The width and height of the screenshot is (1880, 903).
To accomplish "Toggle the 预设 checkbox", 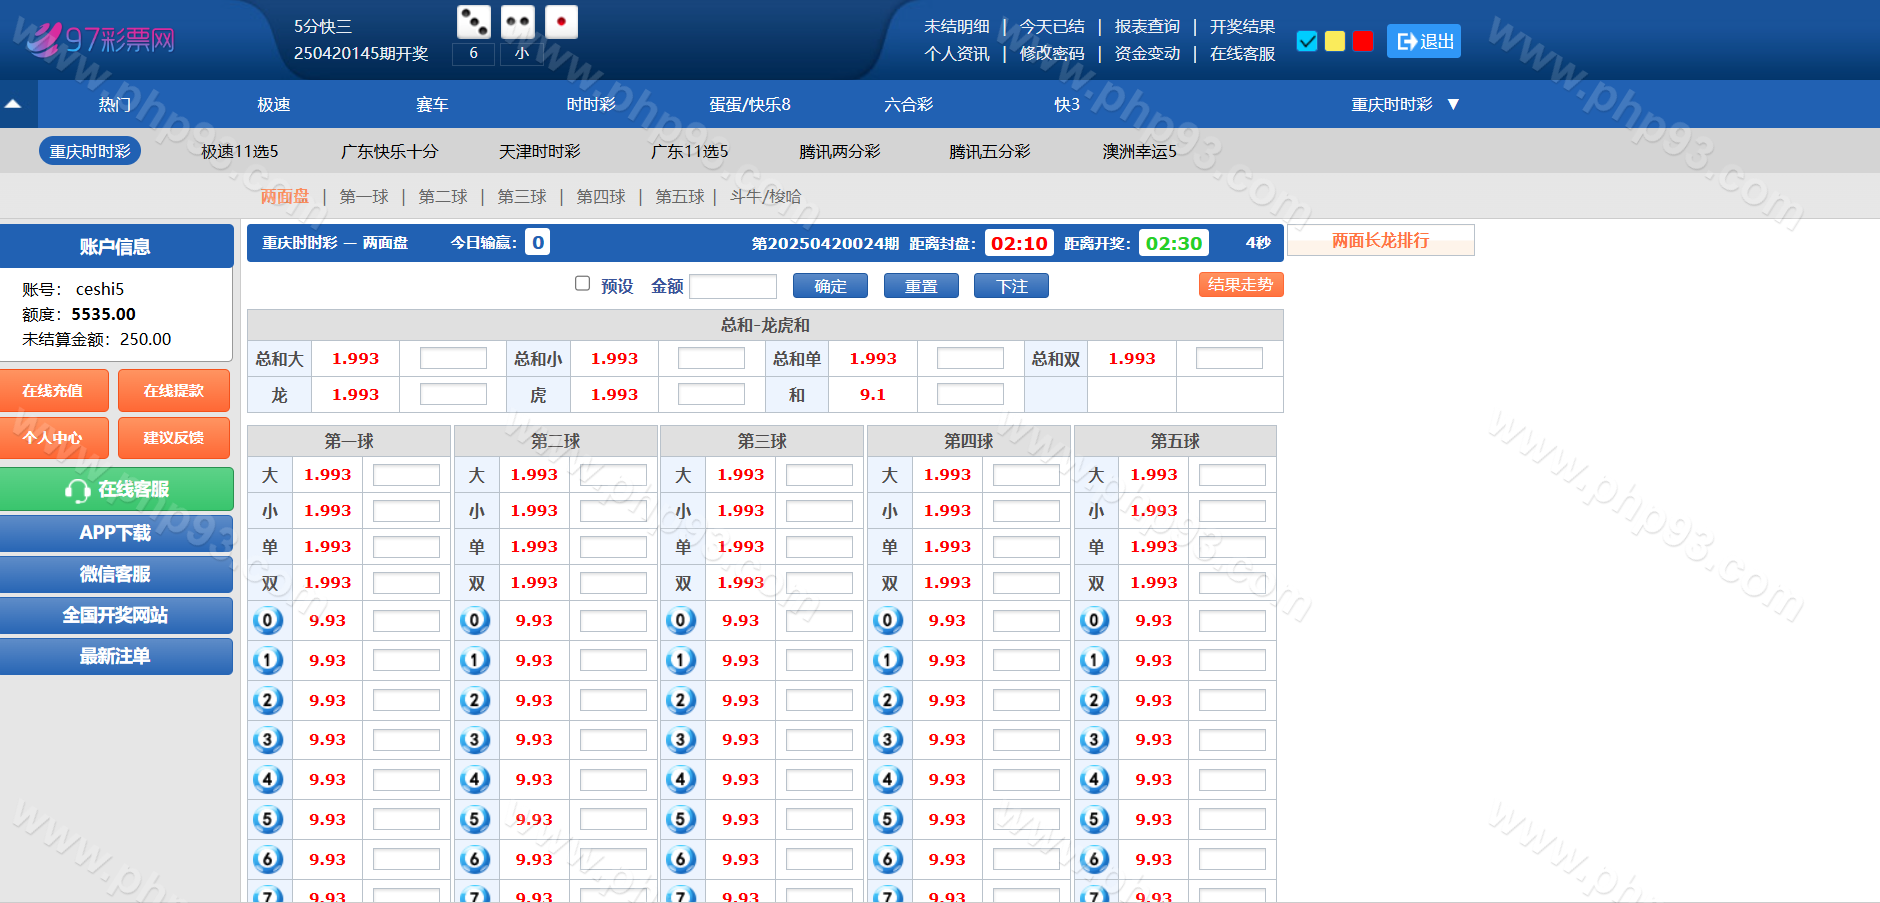I will point(582,284).
